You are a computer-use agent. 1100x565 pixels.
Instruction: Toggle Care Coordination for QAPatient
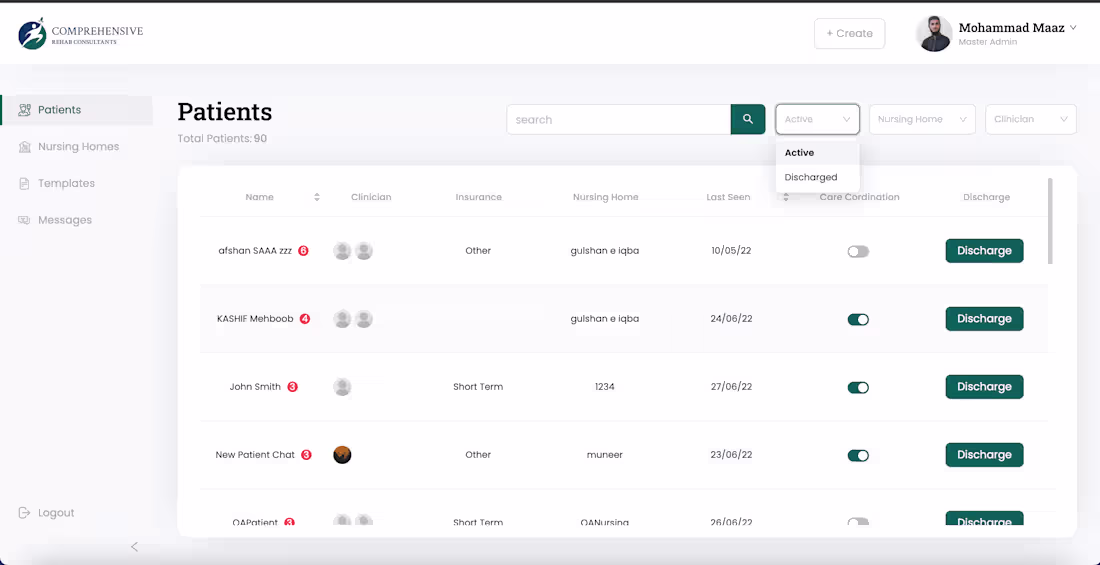858,522
